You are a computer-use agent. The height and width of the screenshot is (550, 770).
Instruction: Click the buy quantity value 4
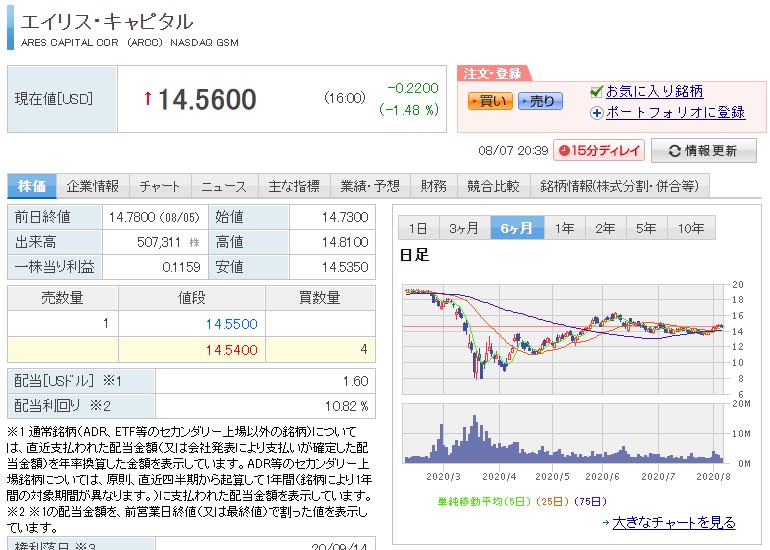point(364,350)
